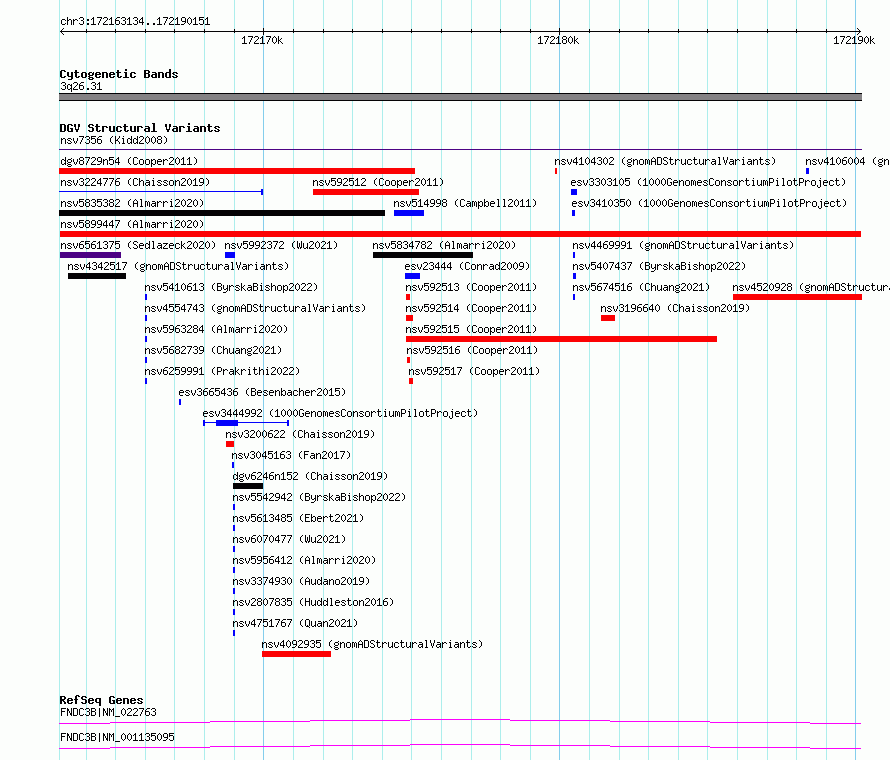The height and width of the screenshot is (760, 890).
Task: Click the red bar of nsv5899447
Action: [x=460, y=234]
